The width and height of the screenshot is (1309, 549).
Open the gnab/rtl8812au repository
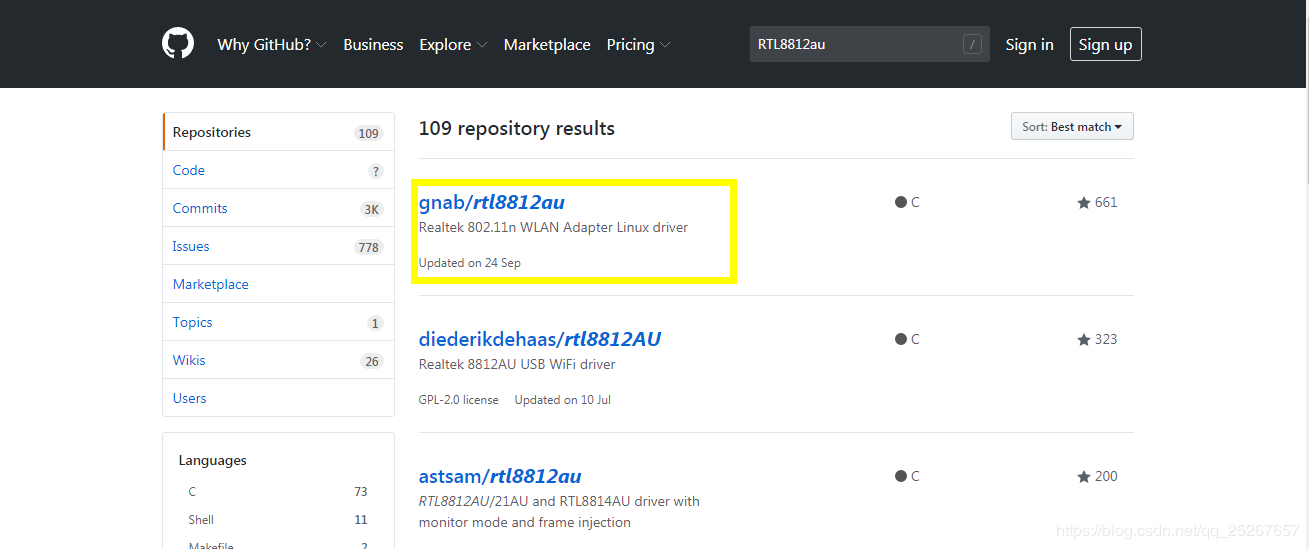click(x=492, y=202)
